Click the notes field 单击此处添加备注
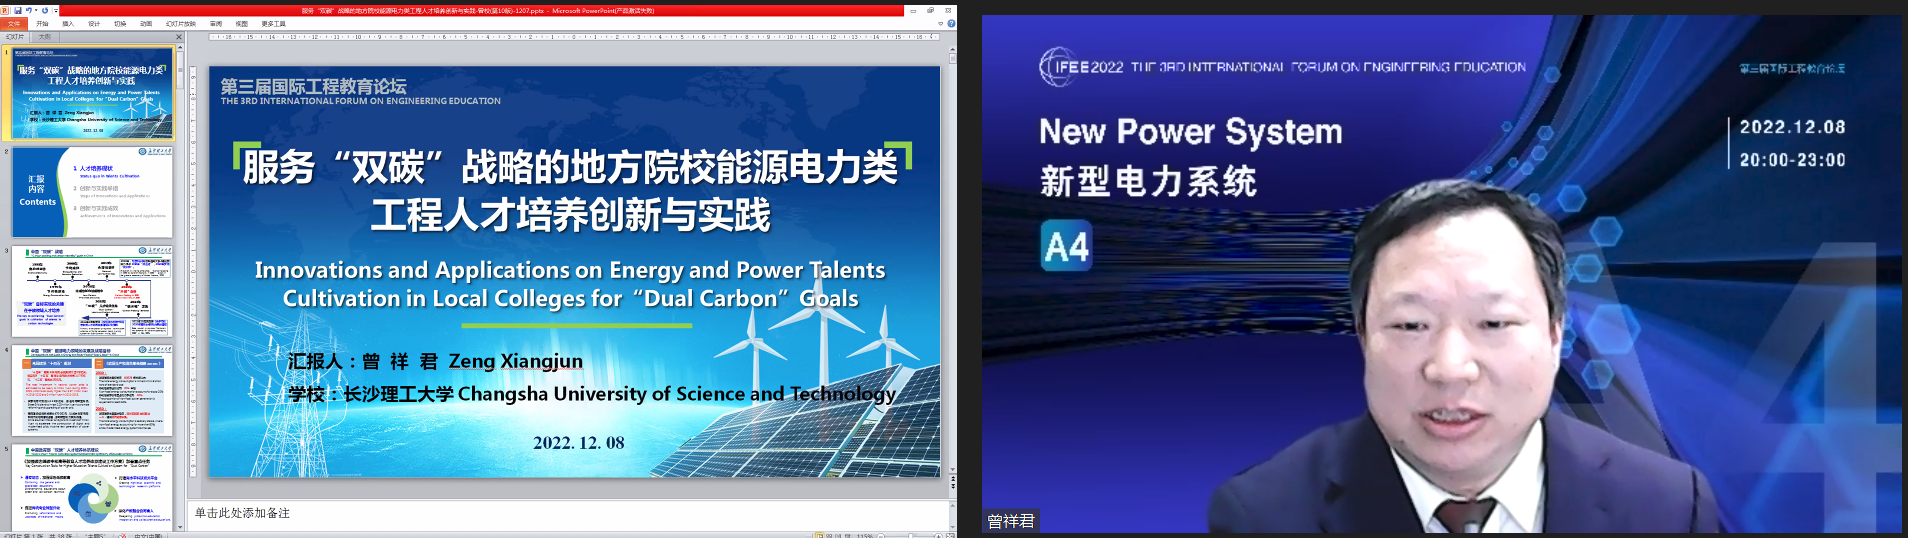Viewport: 1908px width, 538px height. point(242,513)
